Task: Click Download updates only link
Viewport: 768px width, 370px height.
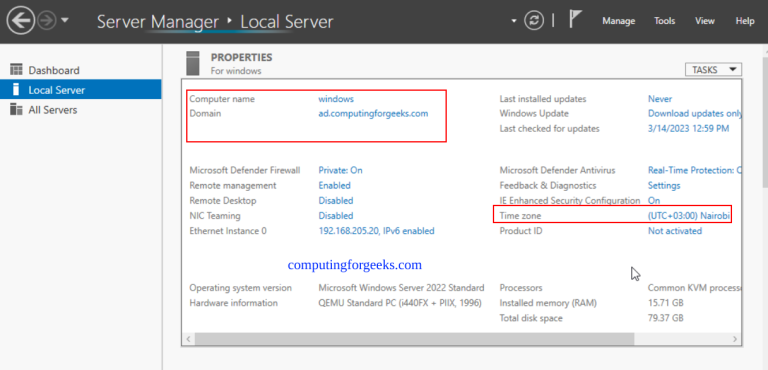Action: tap(695, 113)
